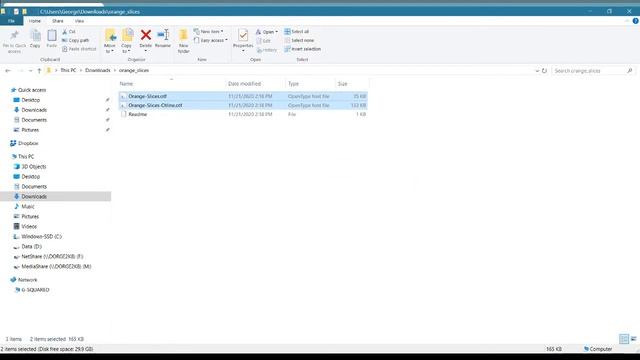Click Downloads in breadcrumb path
The height and width of the screenshot is (360, 640).
coord(98,70)
